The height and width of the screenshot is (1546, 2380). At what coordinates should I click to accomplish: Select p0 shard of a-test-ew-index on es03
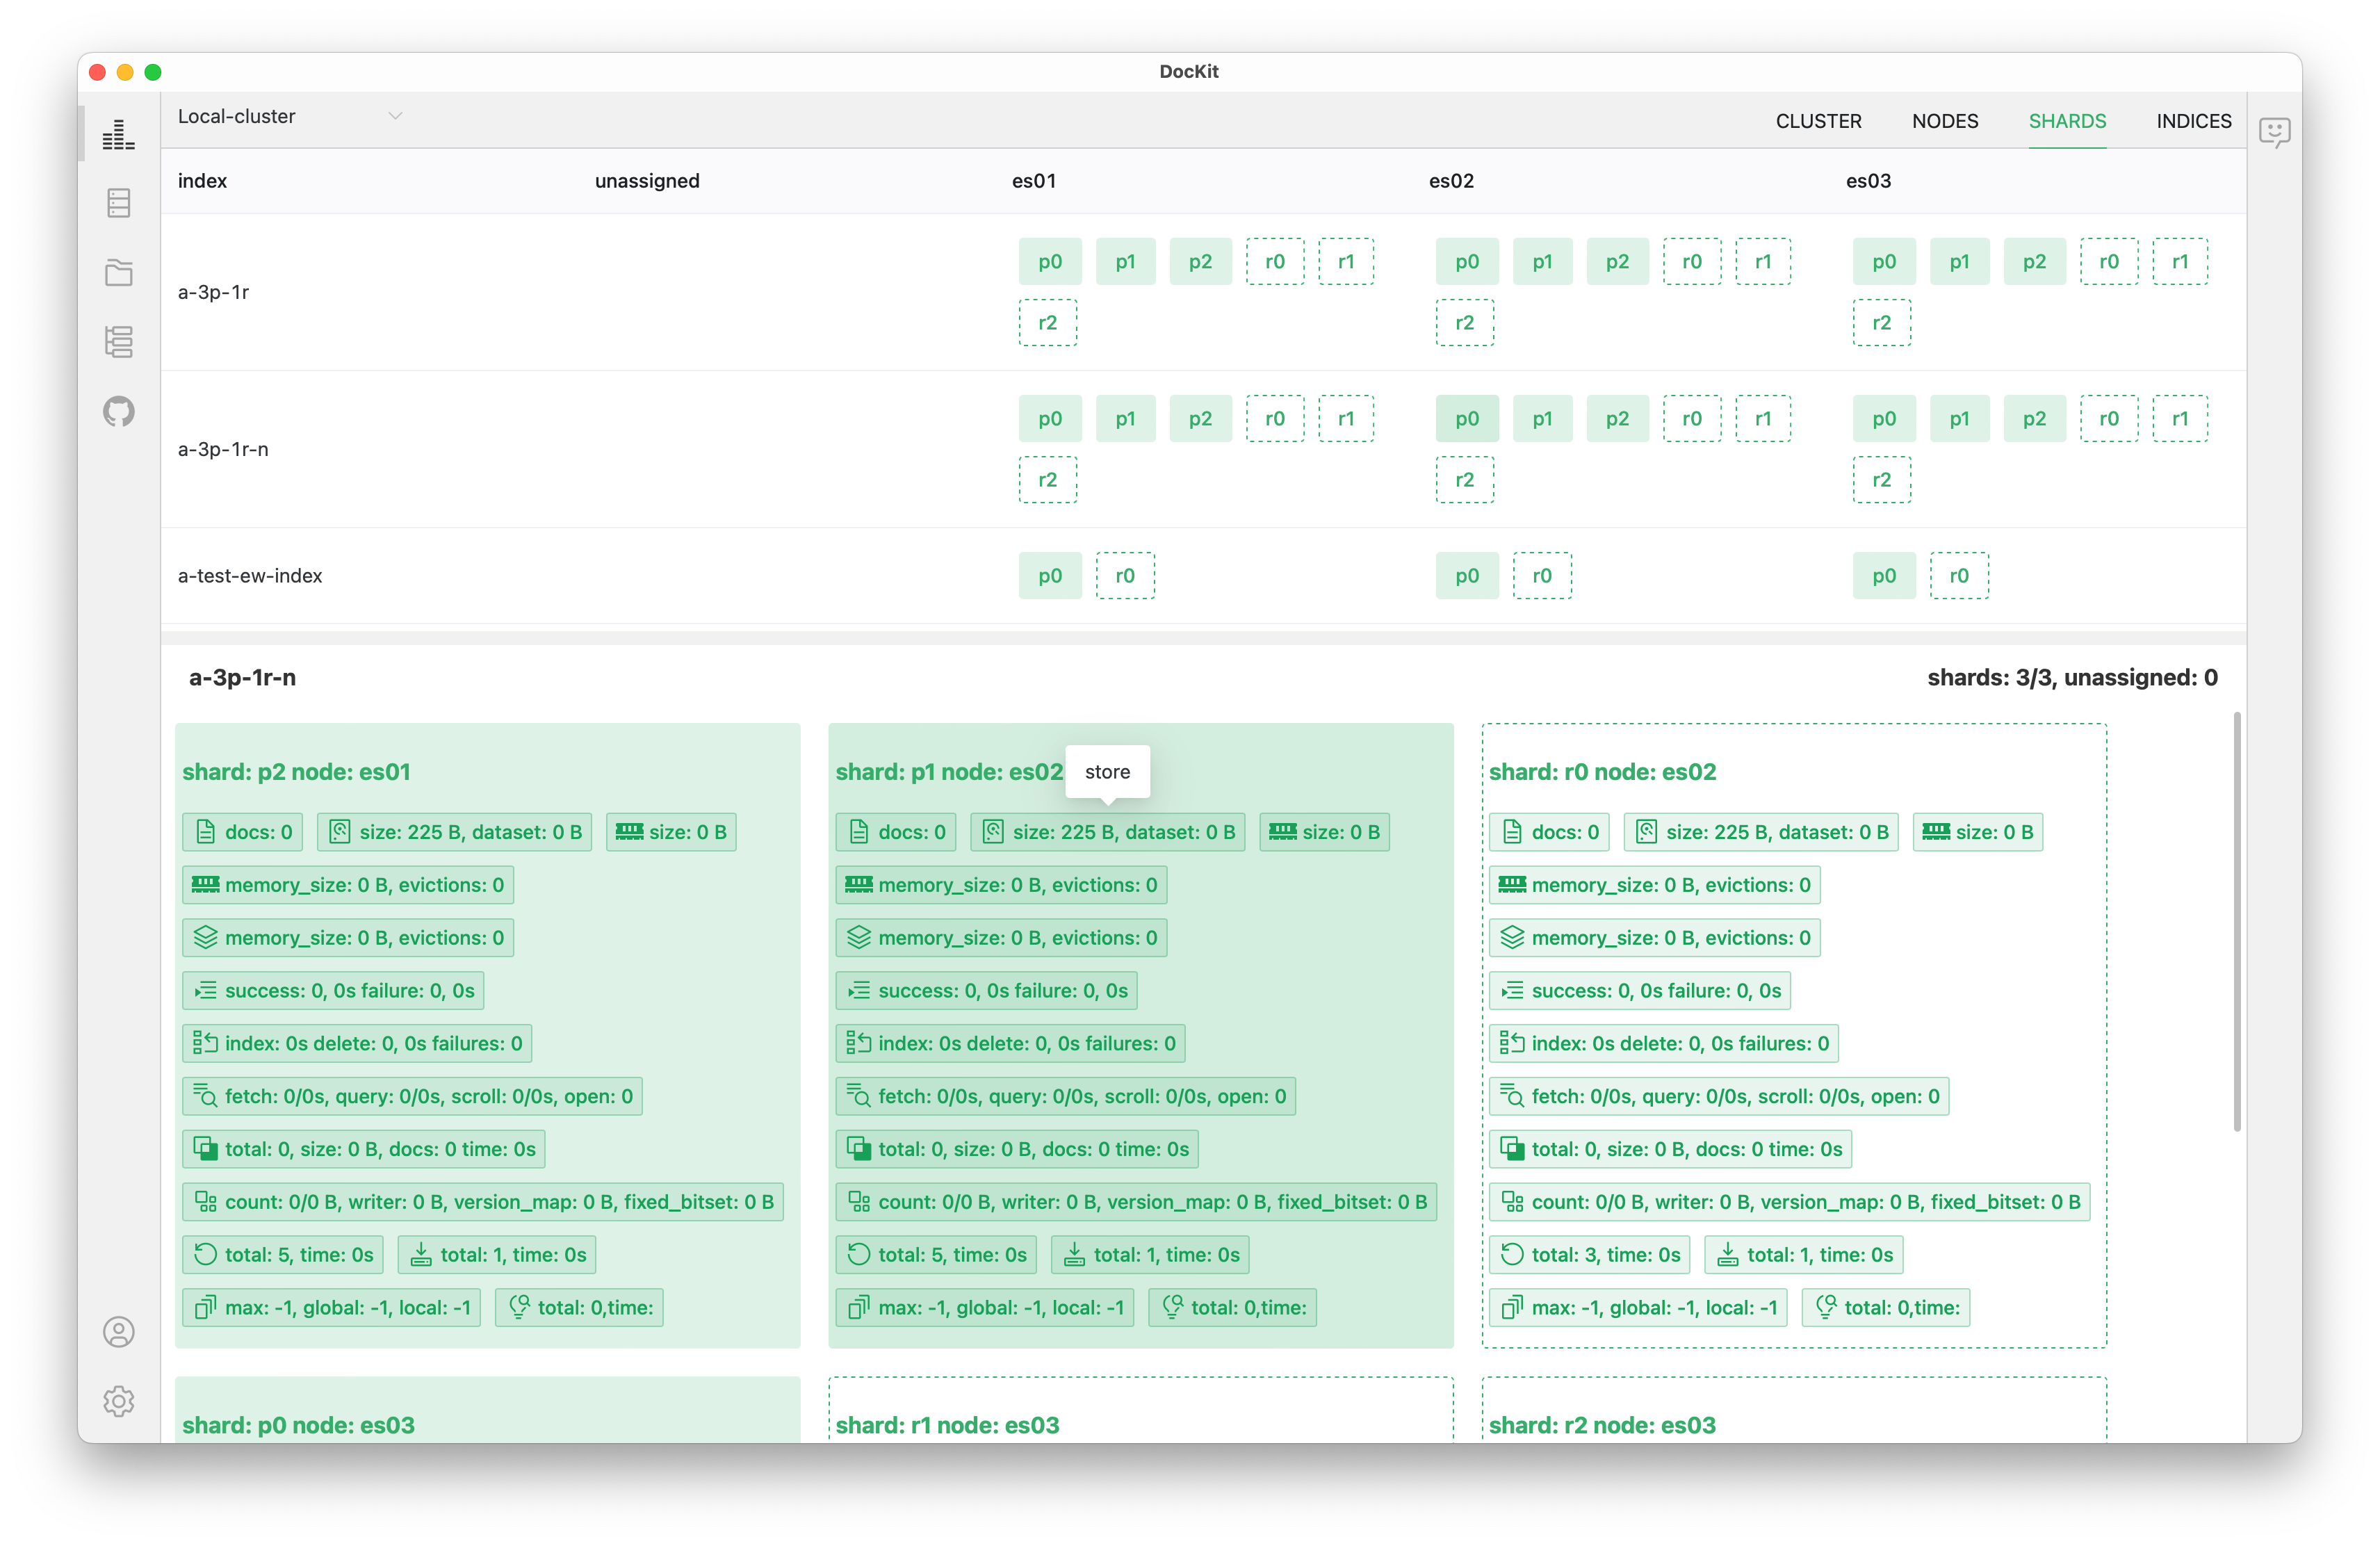pyautogui.click(x=1884, y=575)
